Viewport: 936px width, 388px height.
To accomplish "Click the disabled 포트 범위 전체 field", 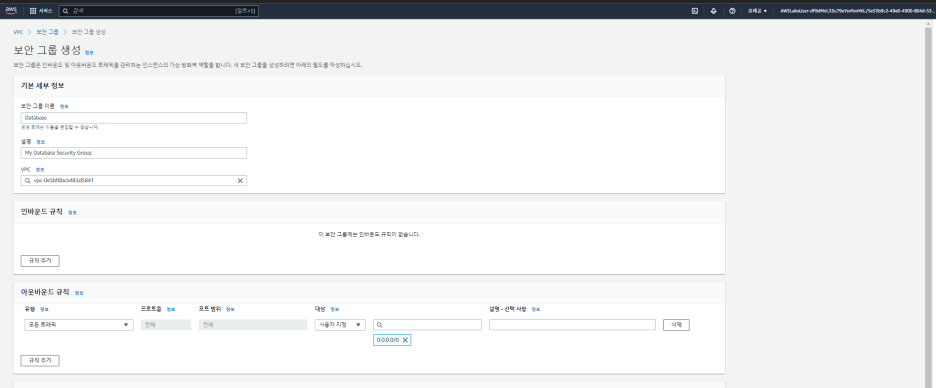I will (253, 325).
